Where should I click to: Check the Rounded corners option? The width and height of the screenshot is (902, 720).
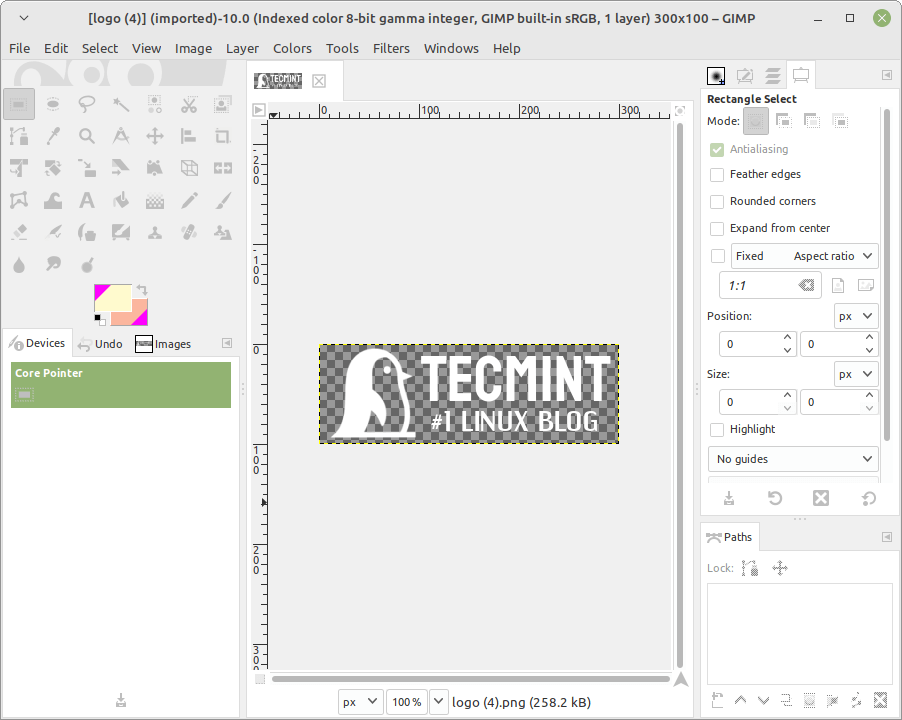[x=716, y=201]
